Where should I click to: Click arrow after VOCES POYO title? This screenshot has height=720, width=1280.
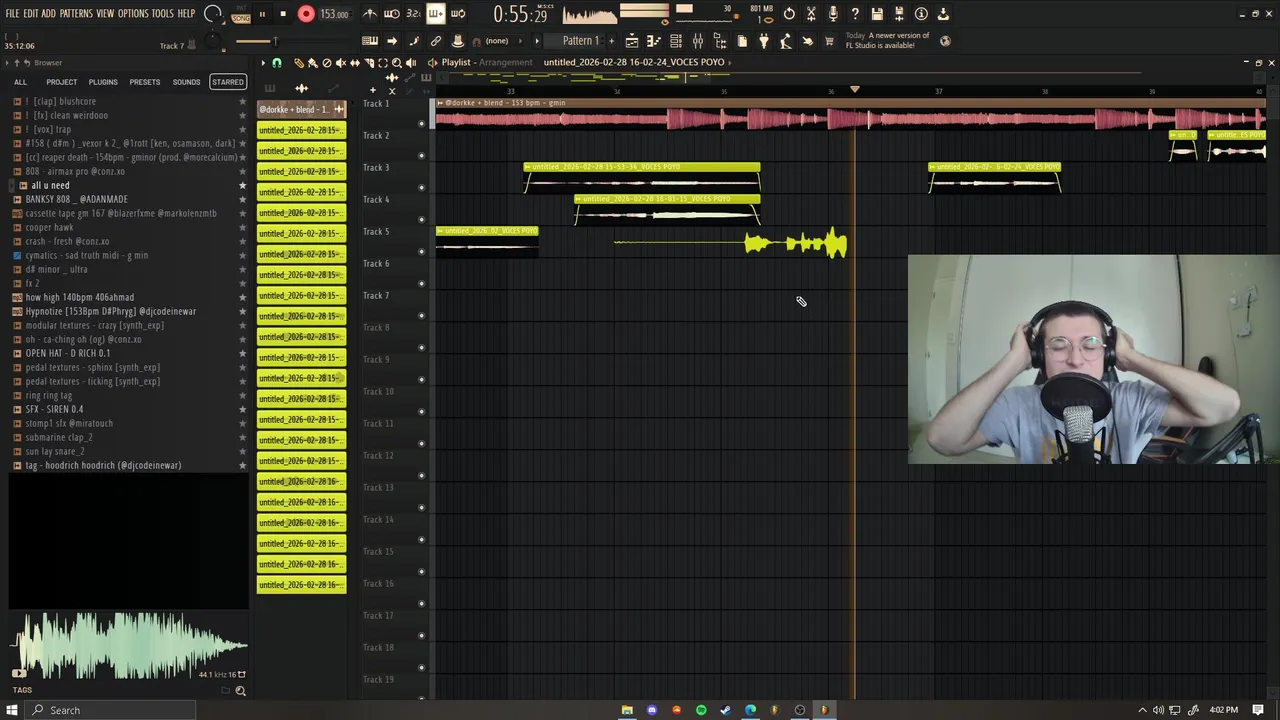tap(731, 62)
